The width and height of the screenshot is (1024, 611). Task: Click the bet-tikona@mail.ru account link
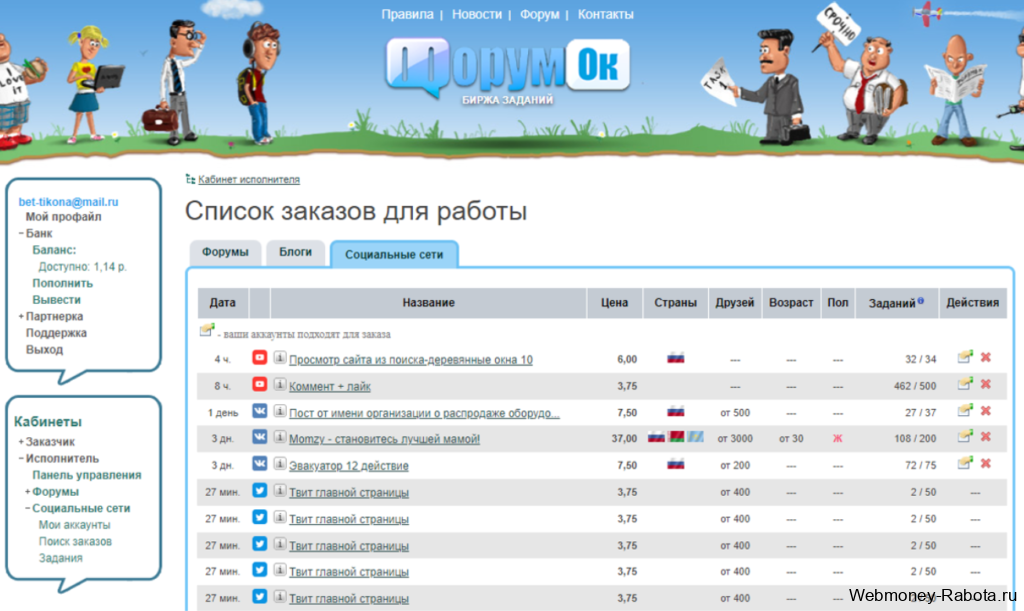click(x=68, y=202)
